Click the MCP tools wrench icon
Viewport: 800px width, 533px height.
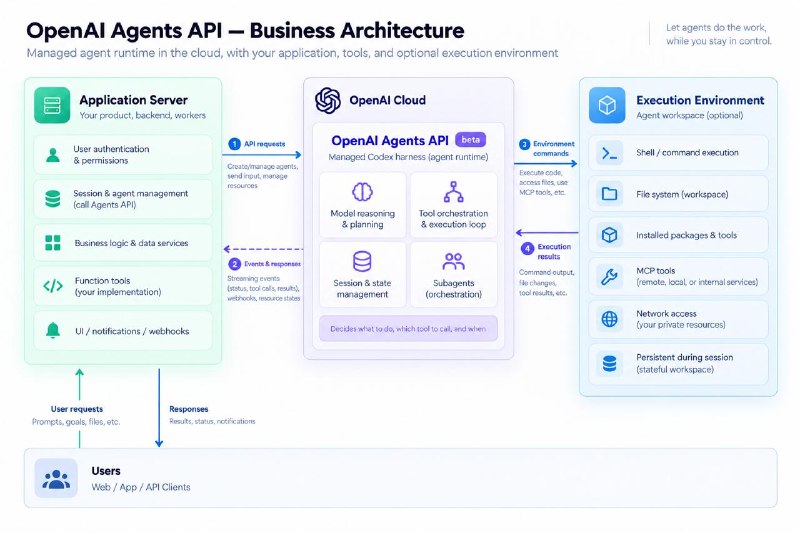tap(609, 276)
